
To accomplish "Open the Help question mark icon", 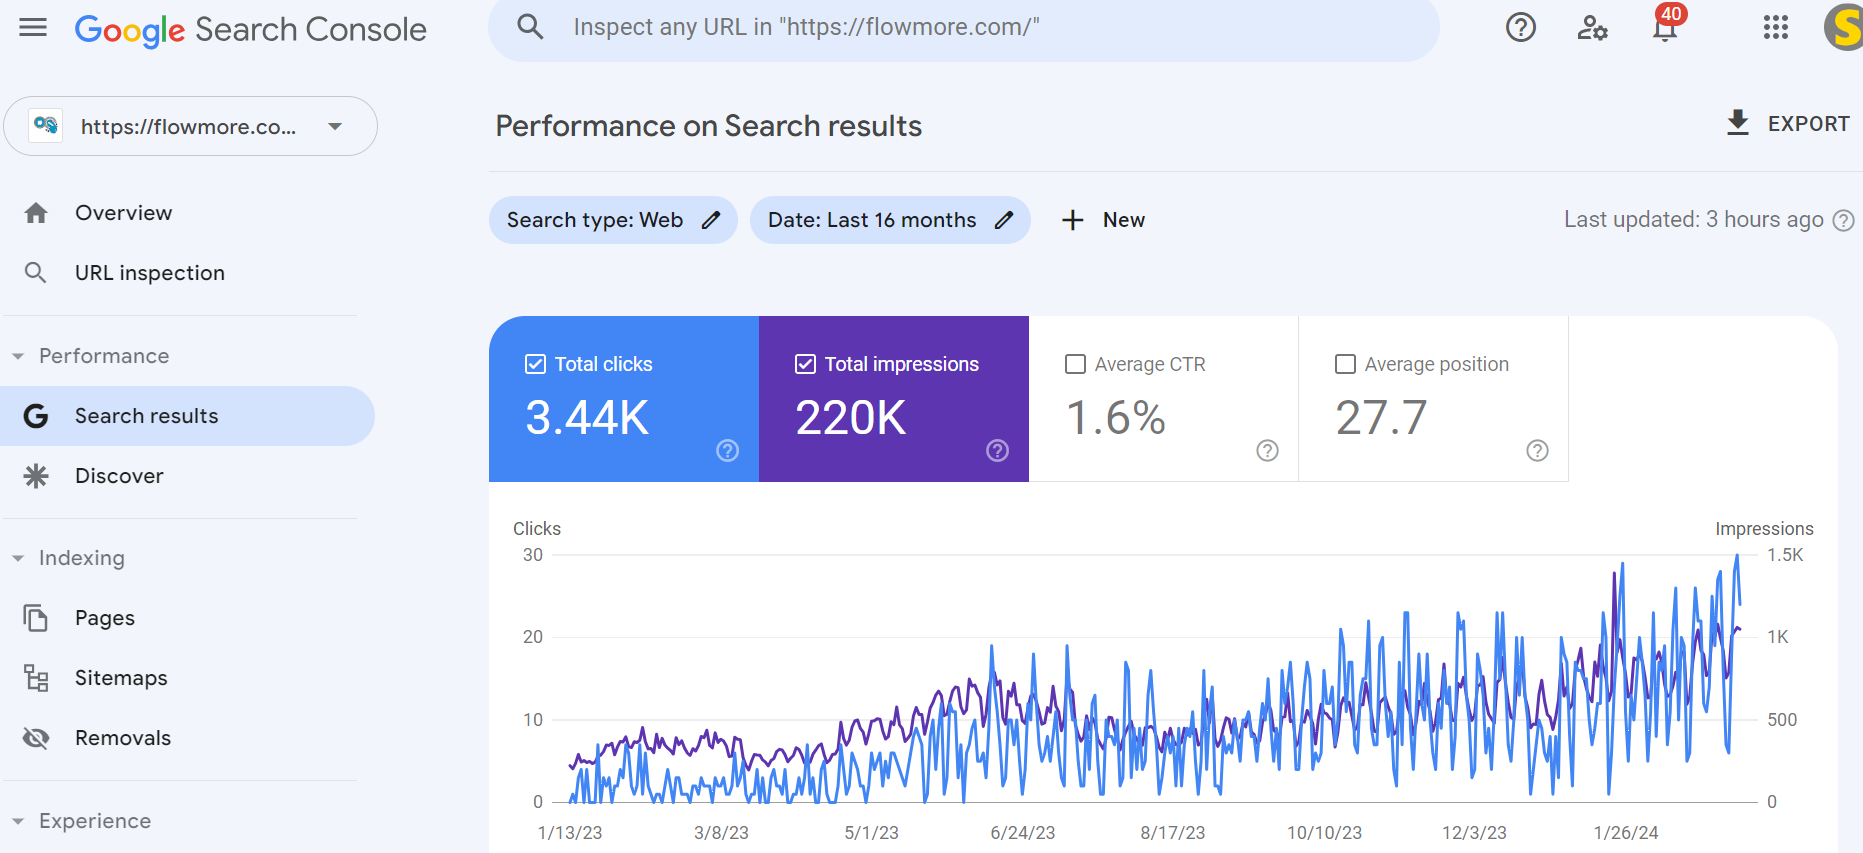I will (x=1520, y=27).
